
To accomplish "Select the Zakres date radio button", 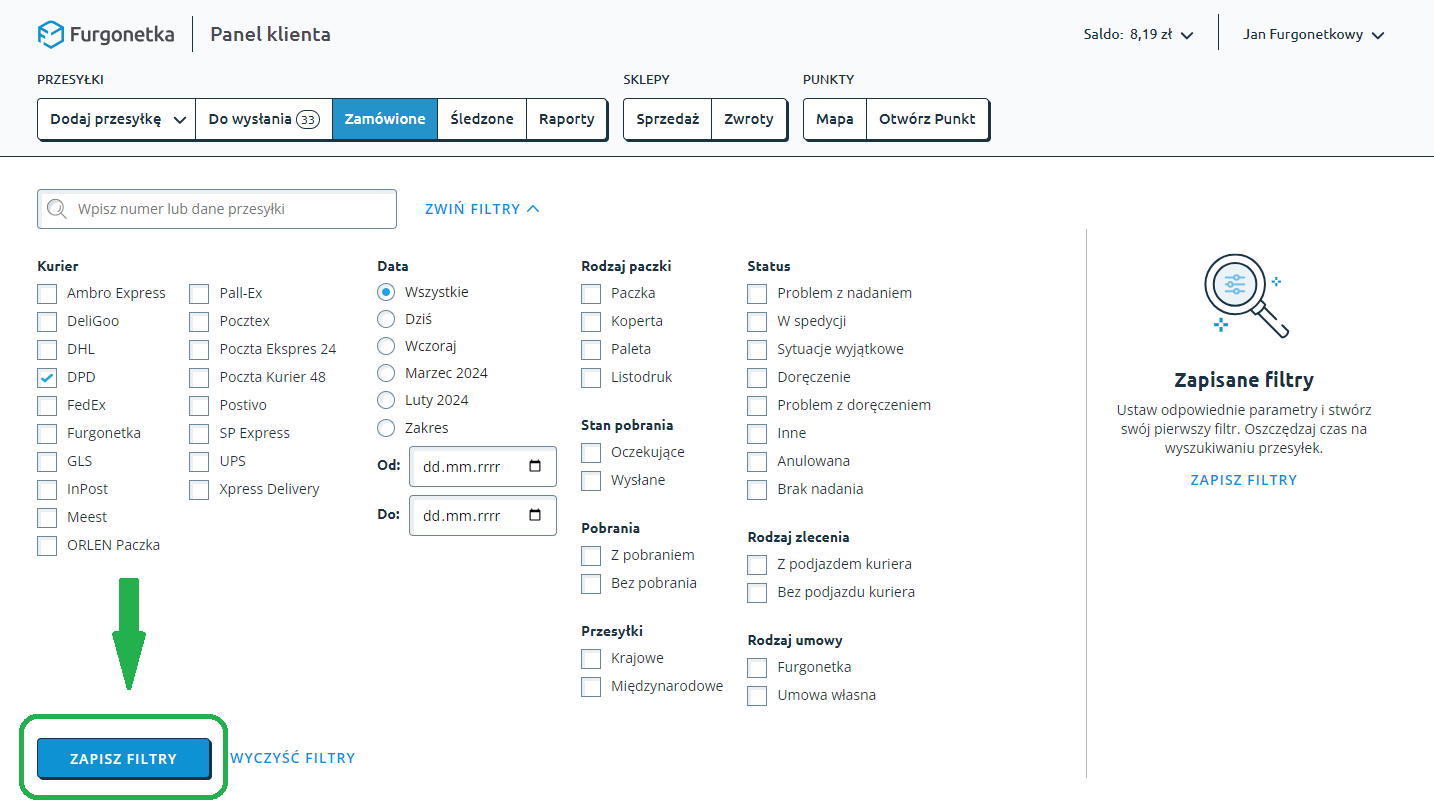I will click(x=386, y=428).
